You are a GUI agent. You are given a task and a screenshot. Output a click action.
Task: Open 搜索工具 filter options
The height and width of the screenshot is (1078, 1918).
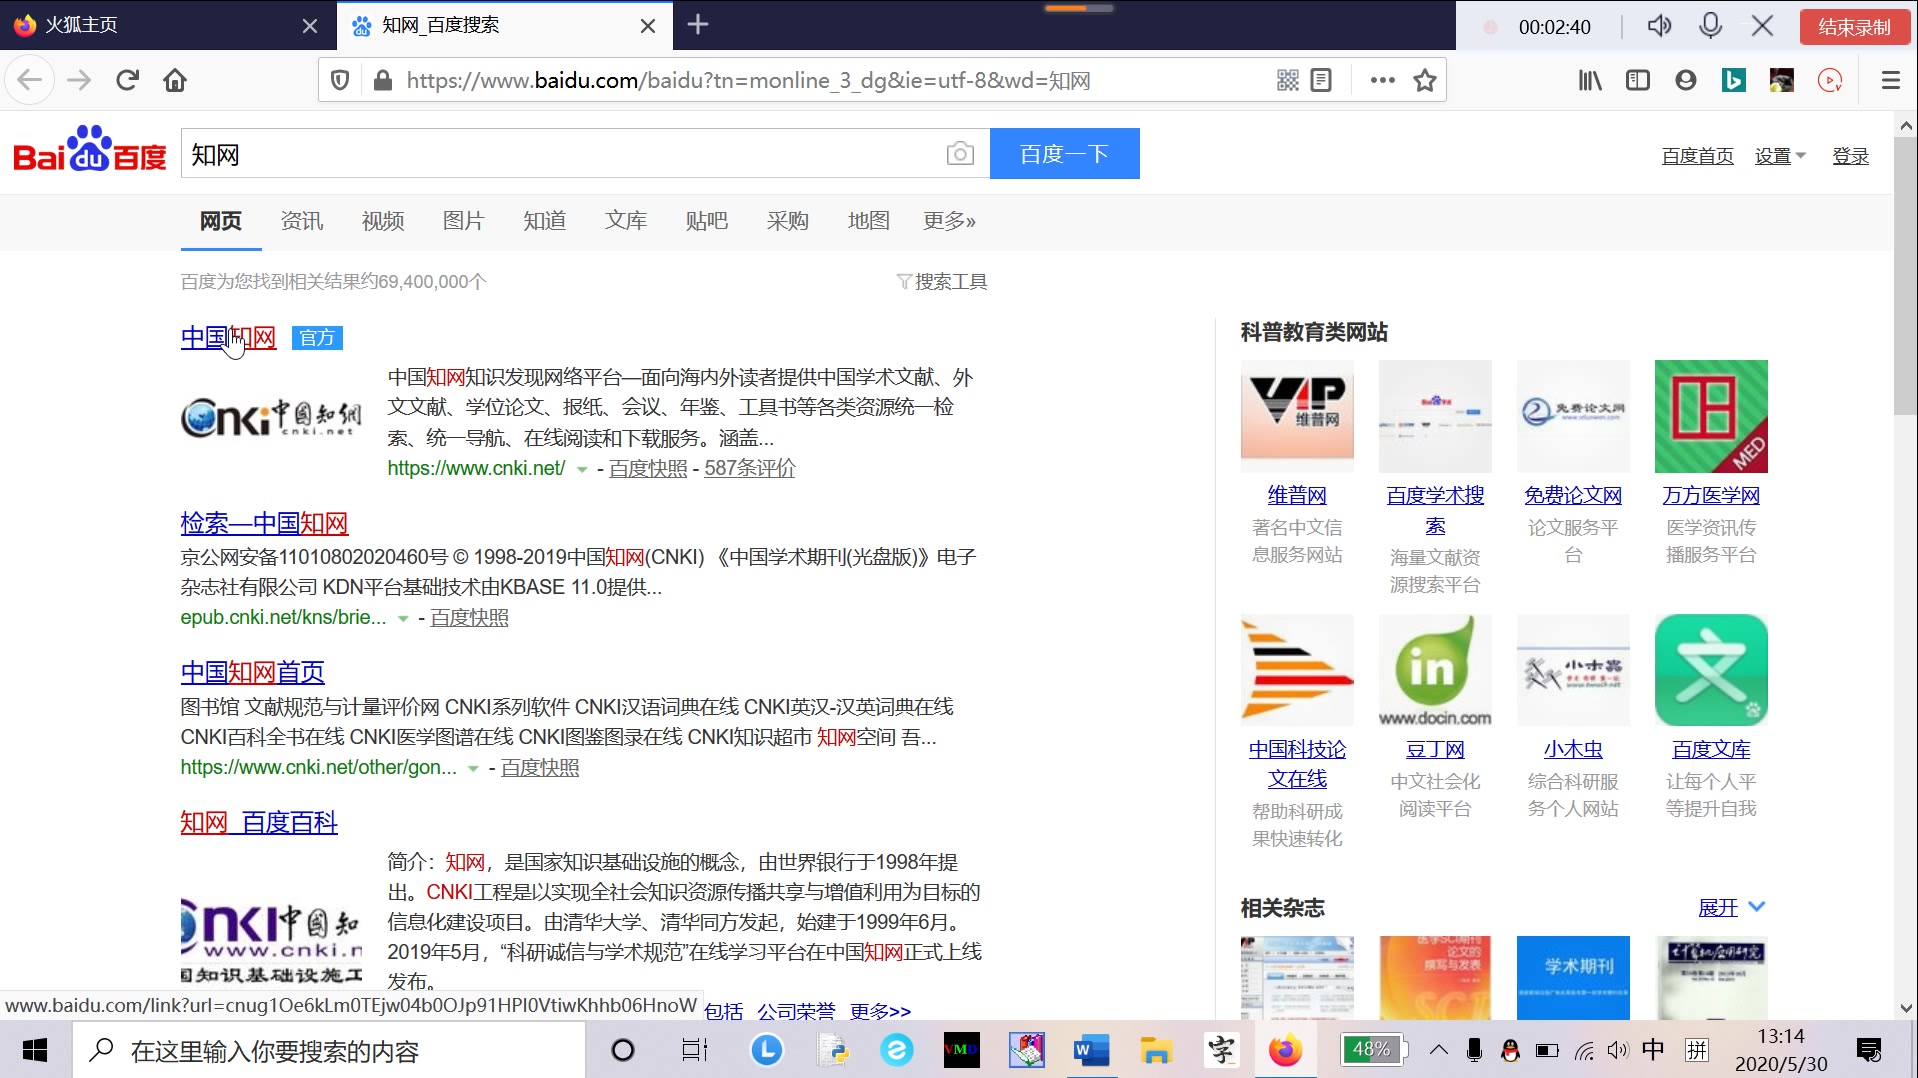pyautogui.click(x=942, y=282)
